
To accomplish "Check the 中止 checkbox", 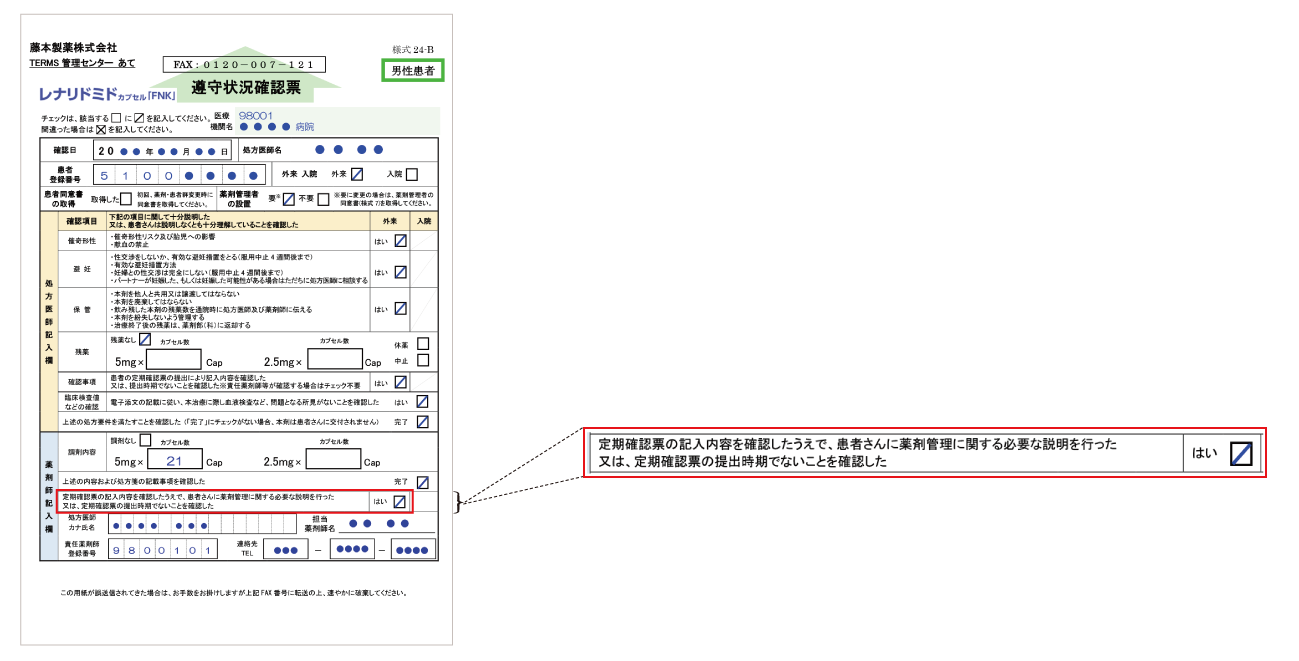I will pyautogui.click(x=423, y=360).
